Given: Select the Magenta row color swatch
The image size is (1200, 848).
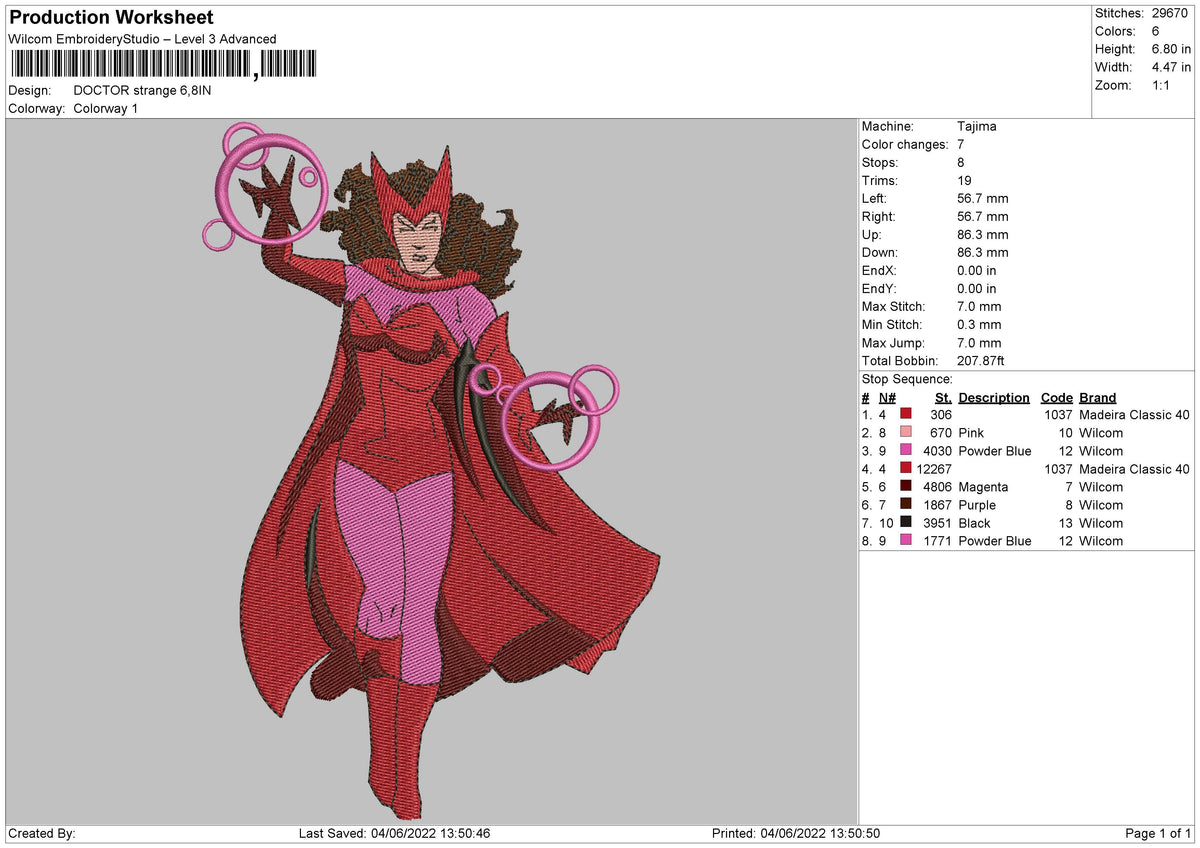Looking at the screenshot, I should 906,487.
